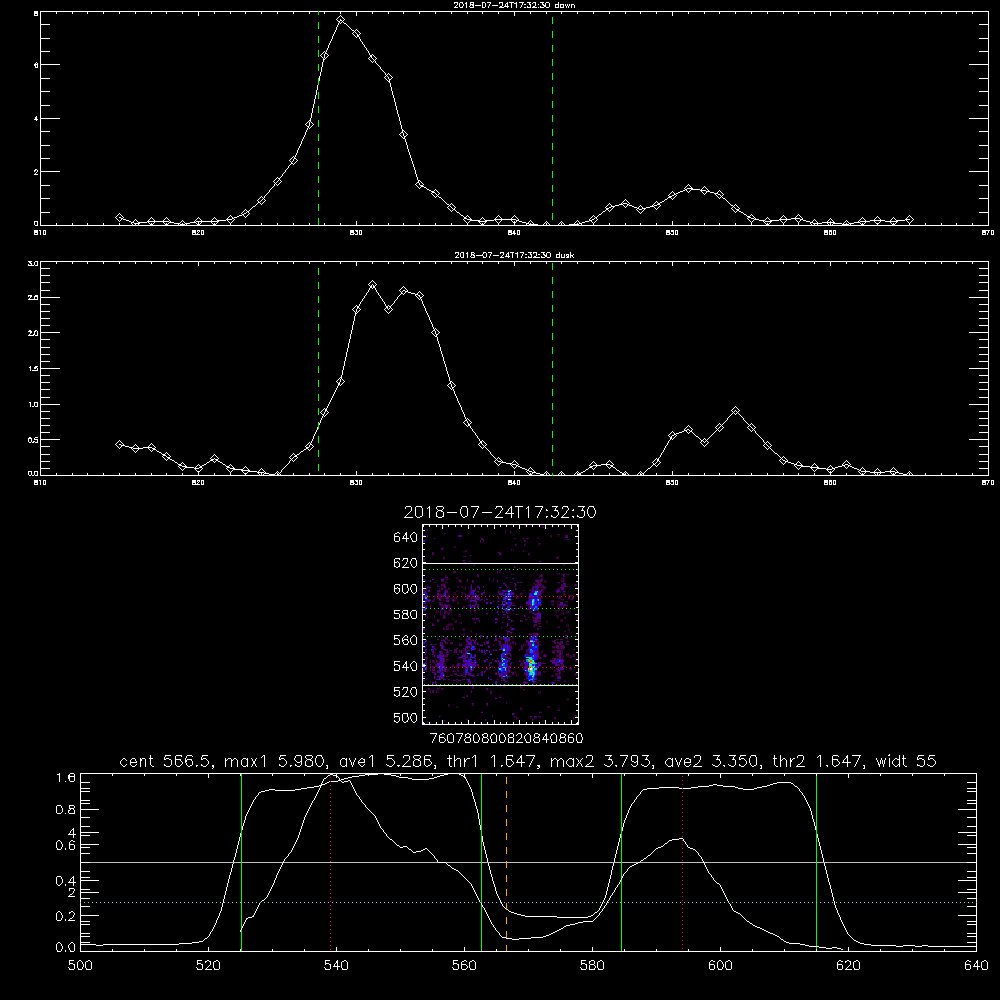The image size is (1000, 1000).
Task: Click the '620' label on the bottom plot x-axis
Action: point(848,966)
